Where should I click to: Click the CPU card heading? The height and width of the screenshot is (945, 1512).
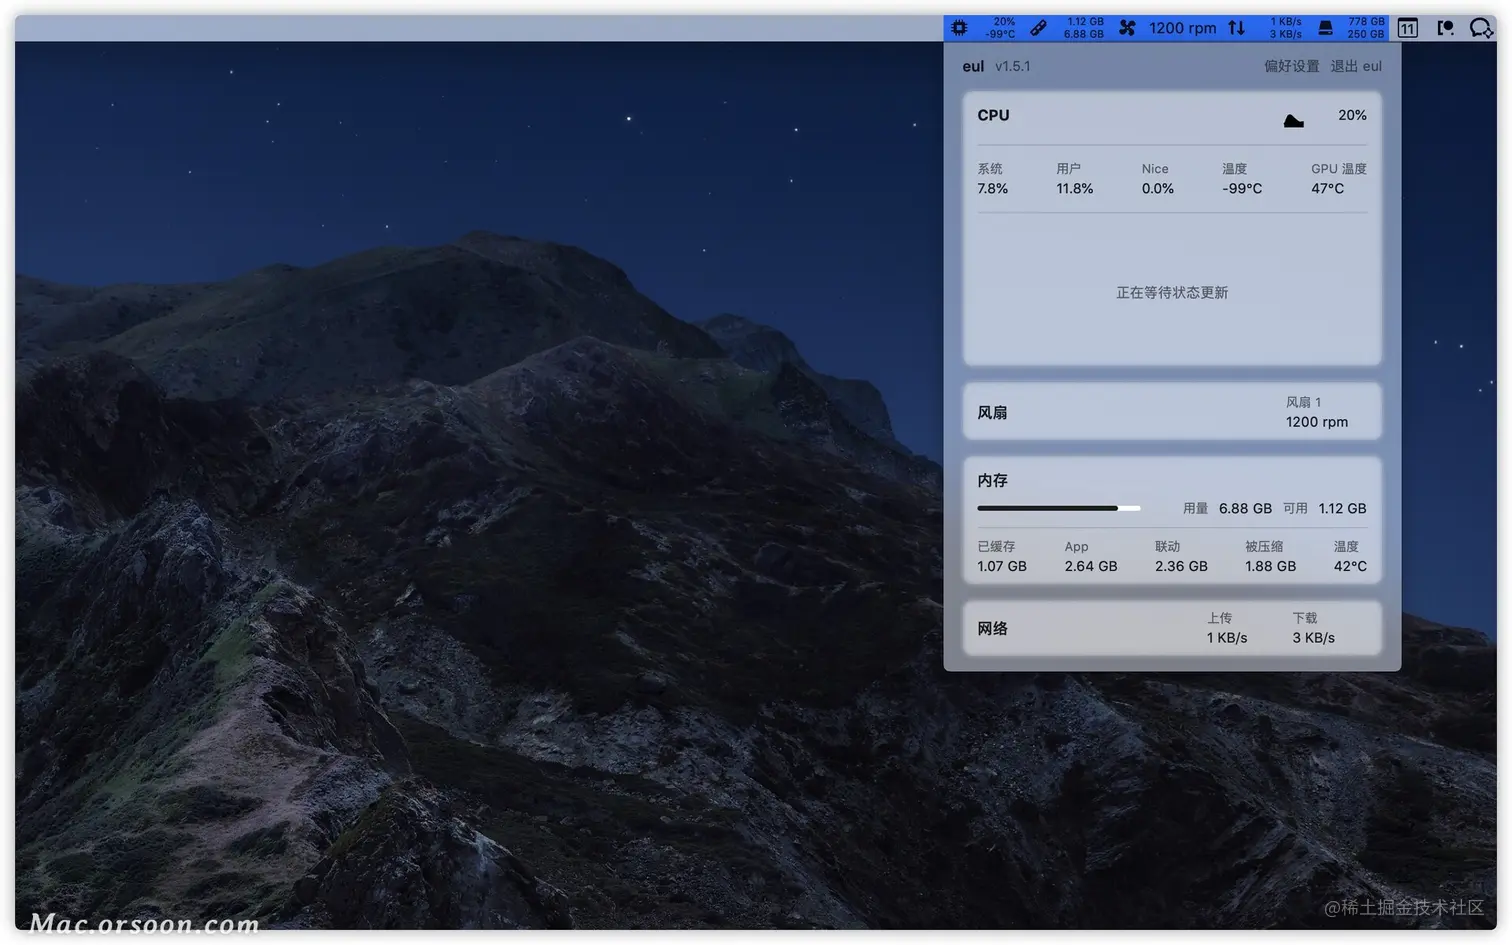993,115
